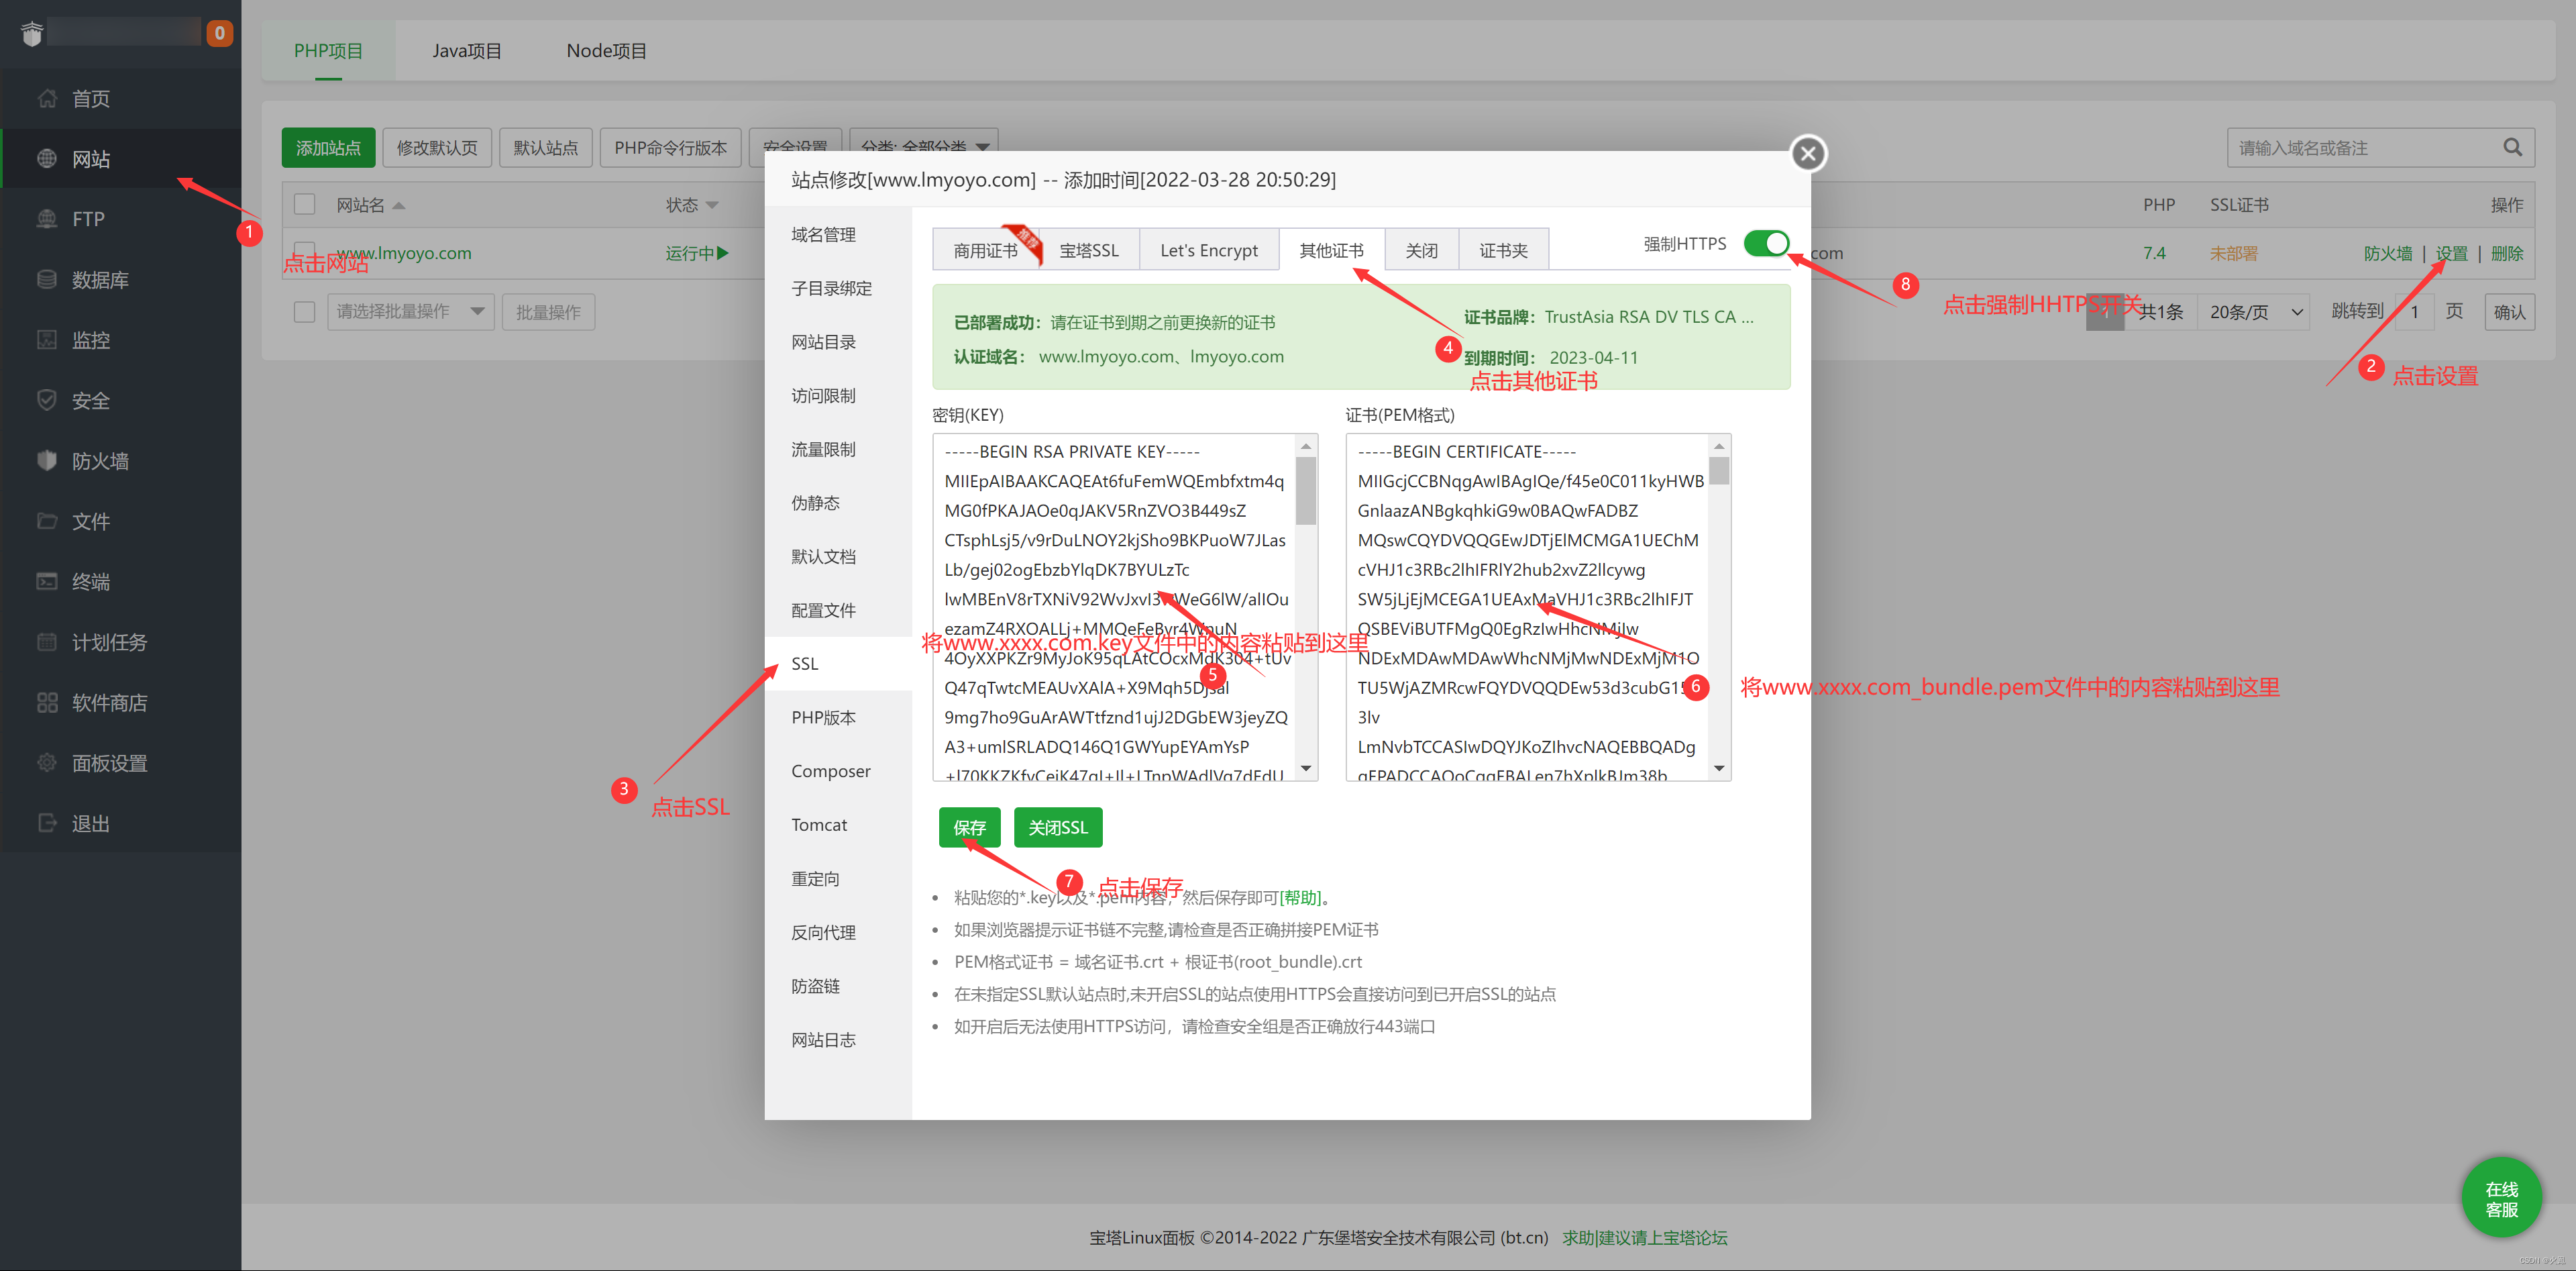Open 伪静态 in the dialog menu

(x=838, y=502)
